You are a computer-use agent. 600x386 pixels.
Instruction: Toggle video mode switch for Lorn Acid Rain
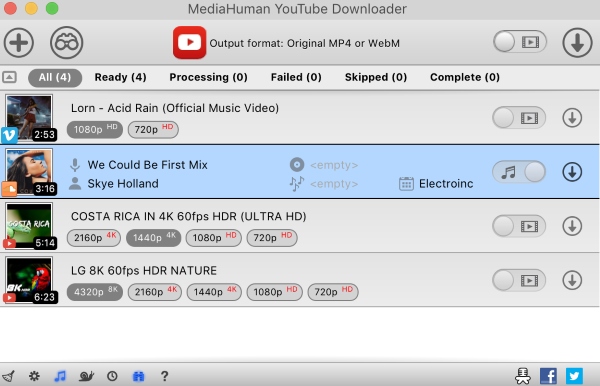coord(519,117)
